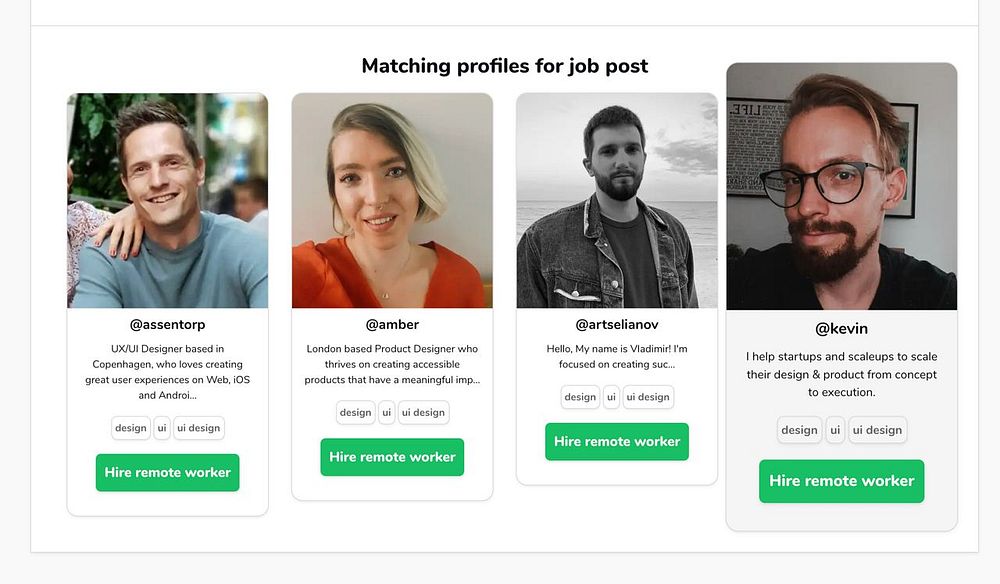Open @assentorp's profile photo
The height and width of the screenshot is (584, 1000).
(x=167, y=200)
